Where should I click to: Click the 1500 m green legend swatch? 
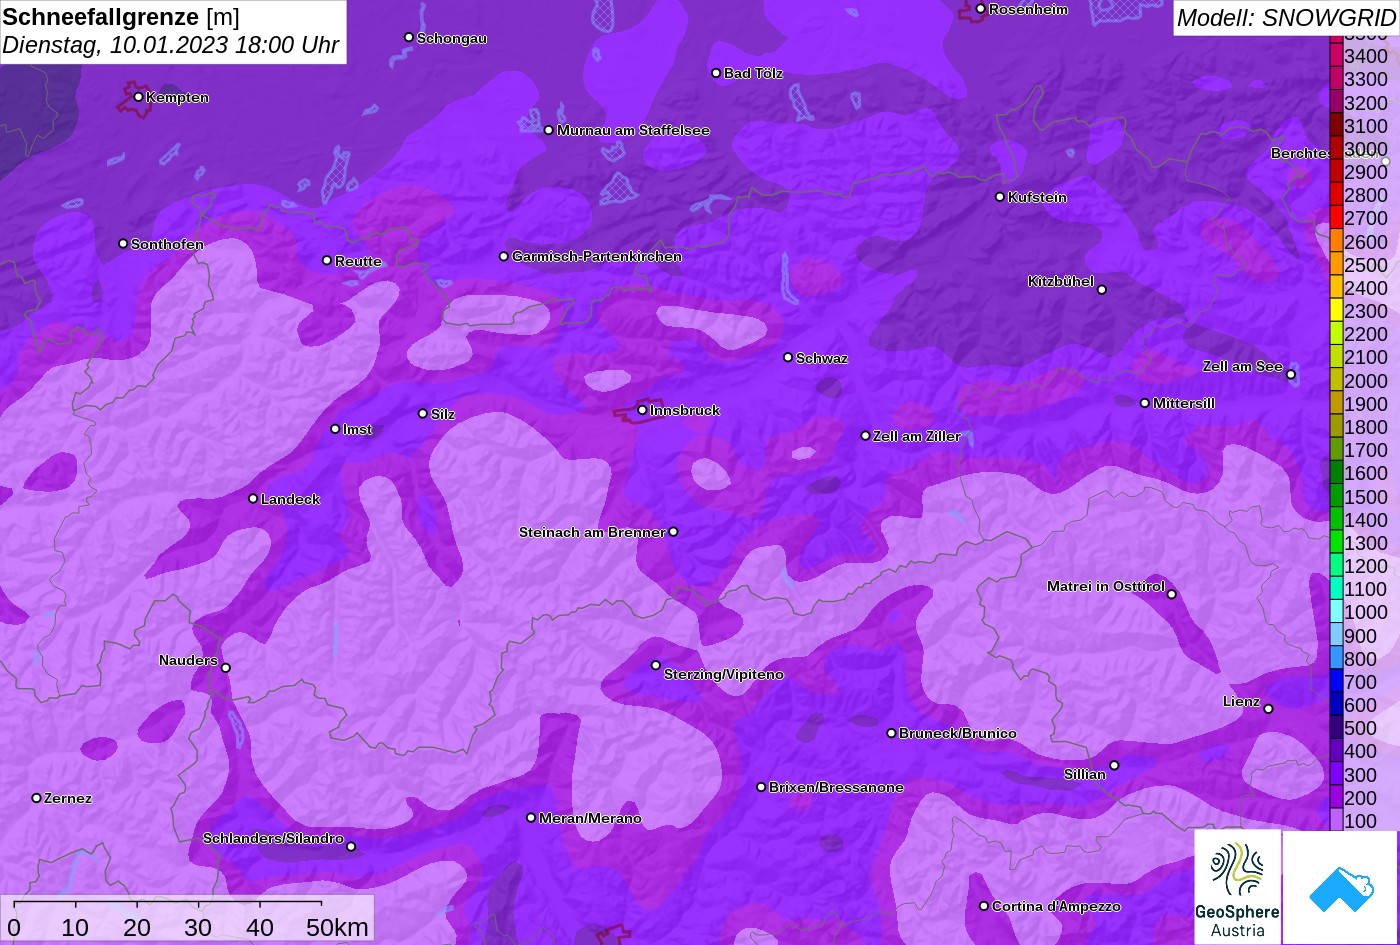coord(1336,496)
